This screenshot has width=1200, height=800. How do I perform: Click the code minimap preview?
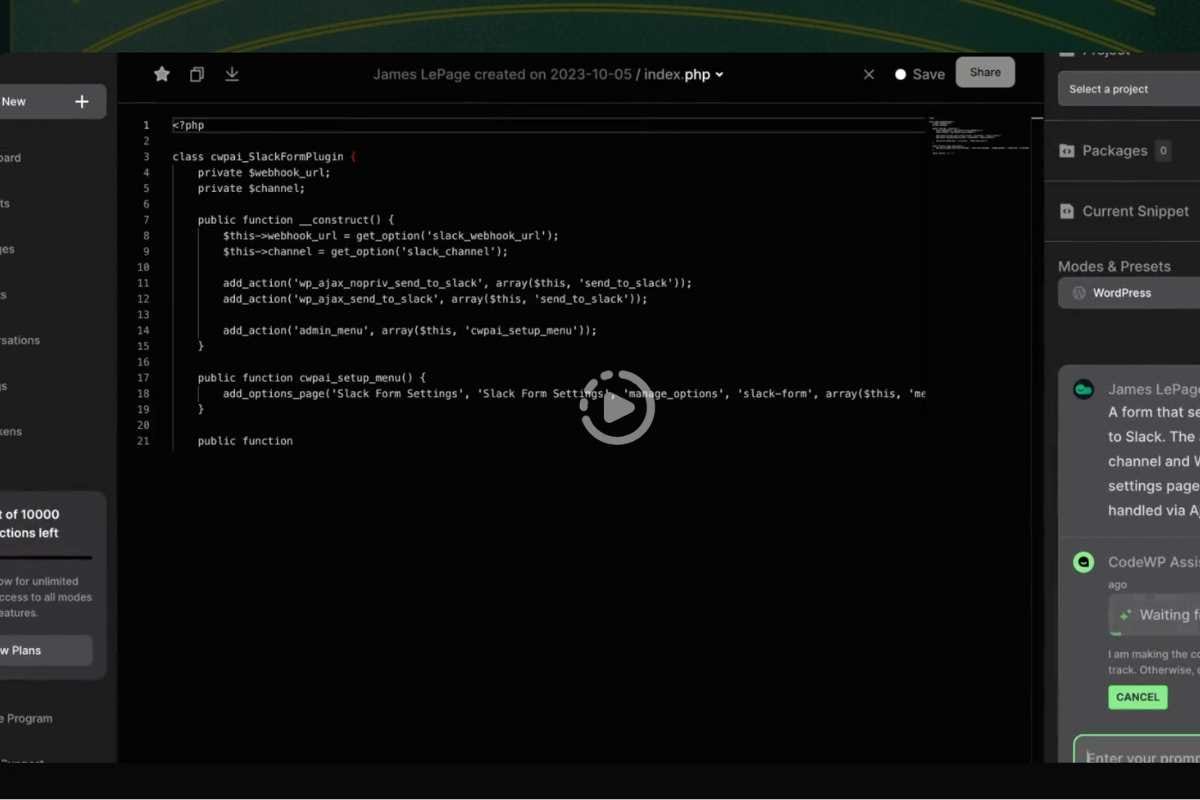[980, 138]
